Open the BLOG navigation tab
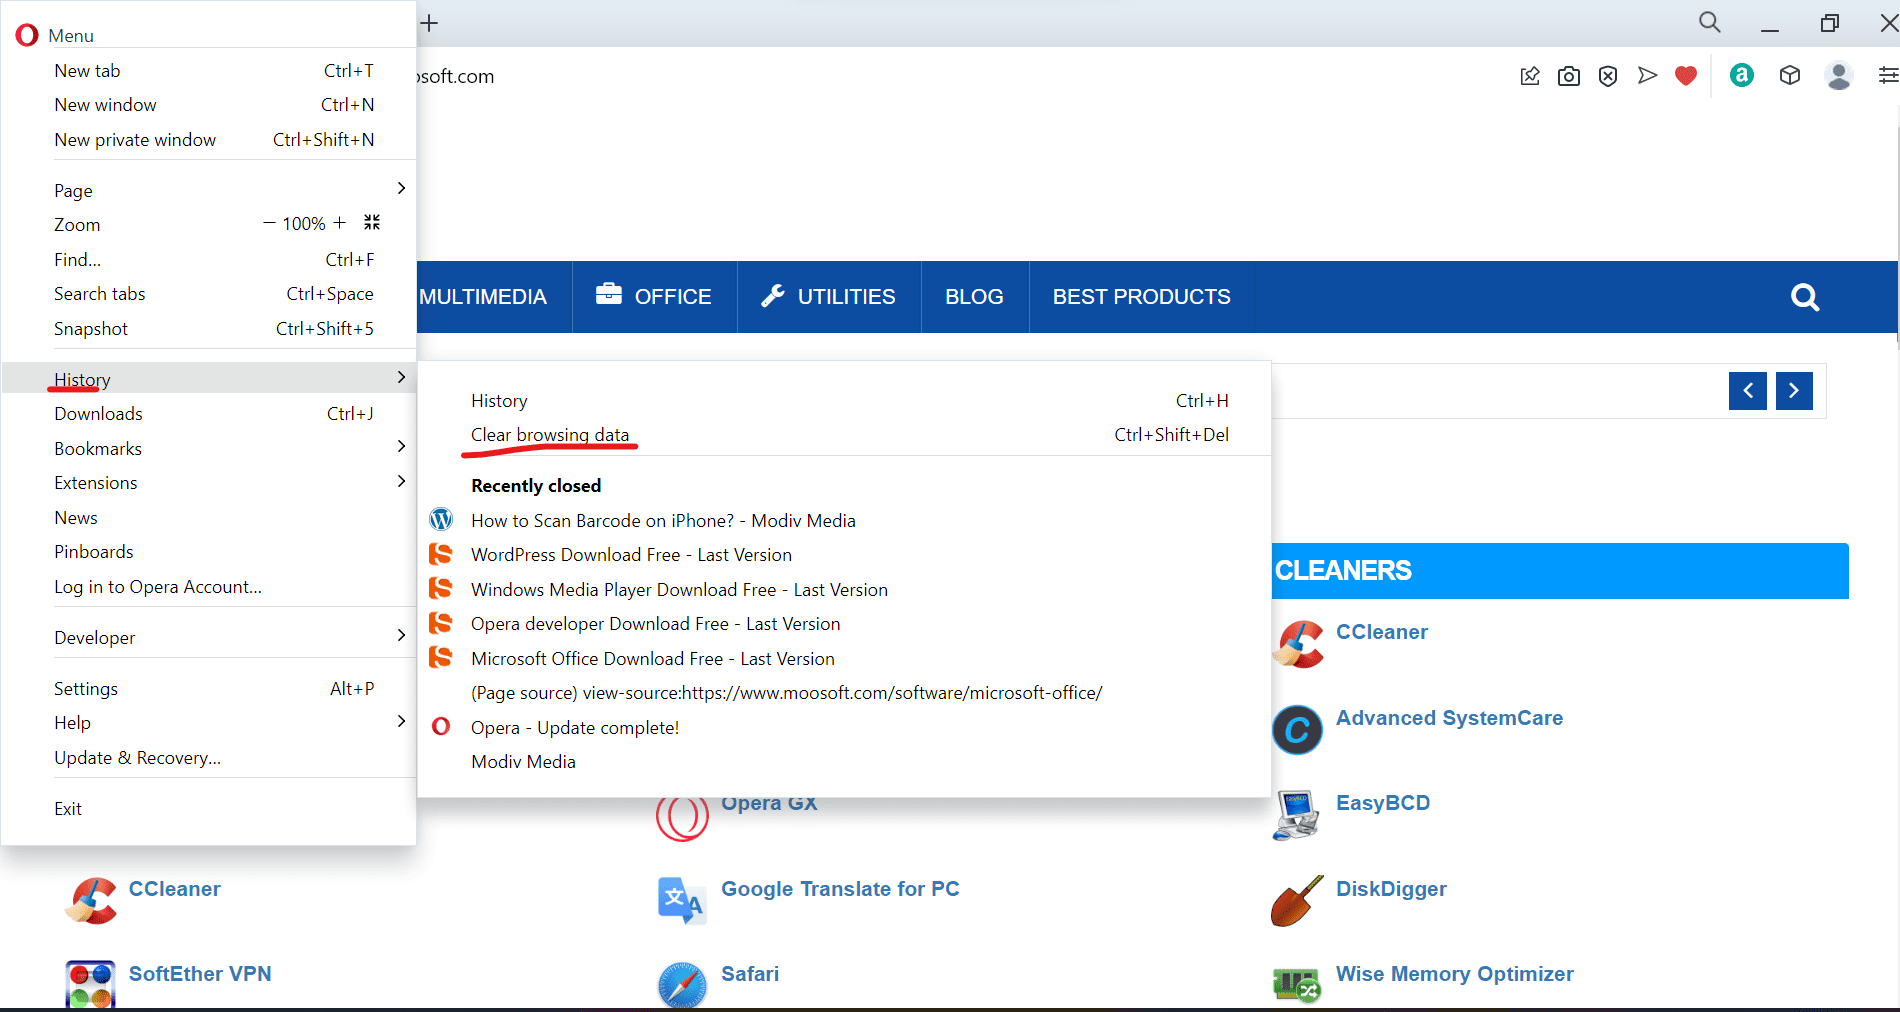Image resolution: width=1900 pixels, height=1012 pixels. click(x=975, y=297)
